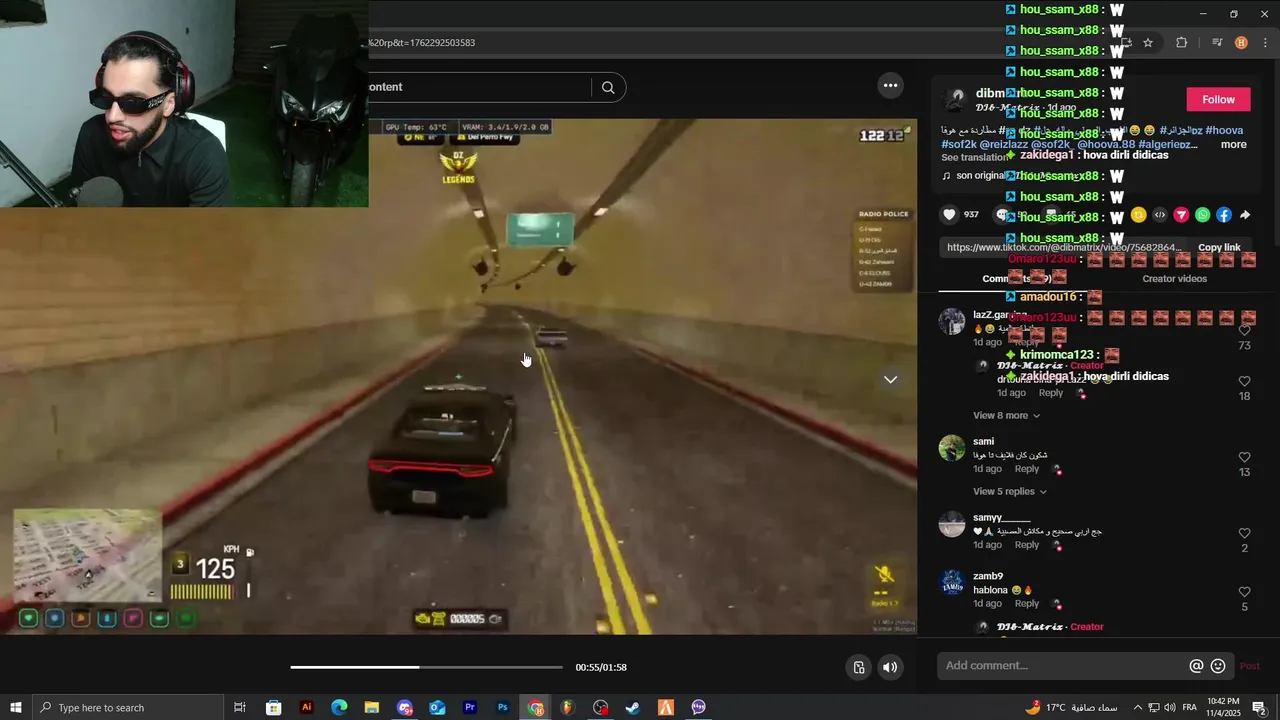This screenshot has height=720, width=1280.
Task: Open Steam from the taskbar
Action: (x=633, y=708)
